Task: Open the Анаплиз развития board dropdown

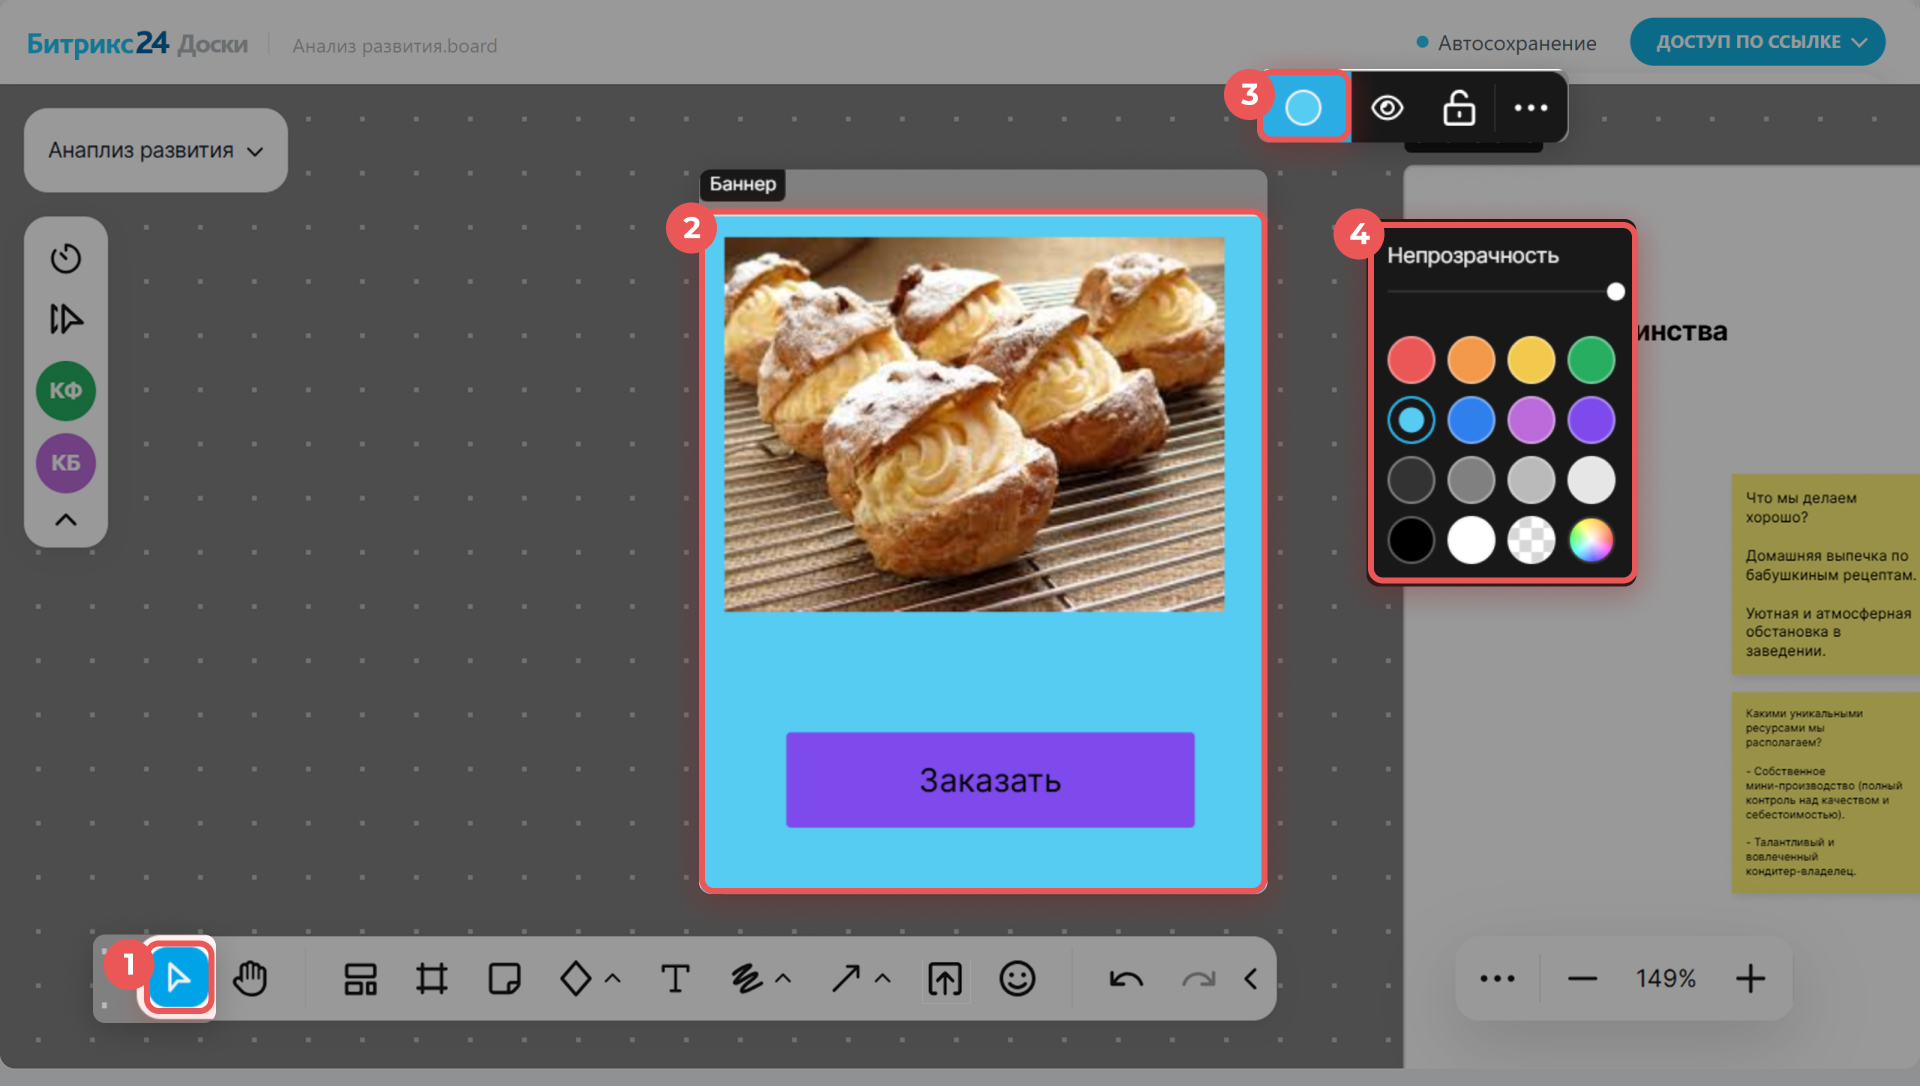Action: click(x=156, y=150)
